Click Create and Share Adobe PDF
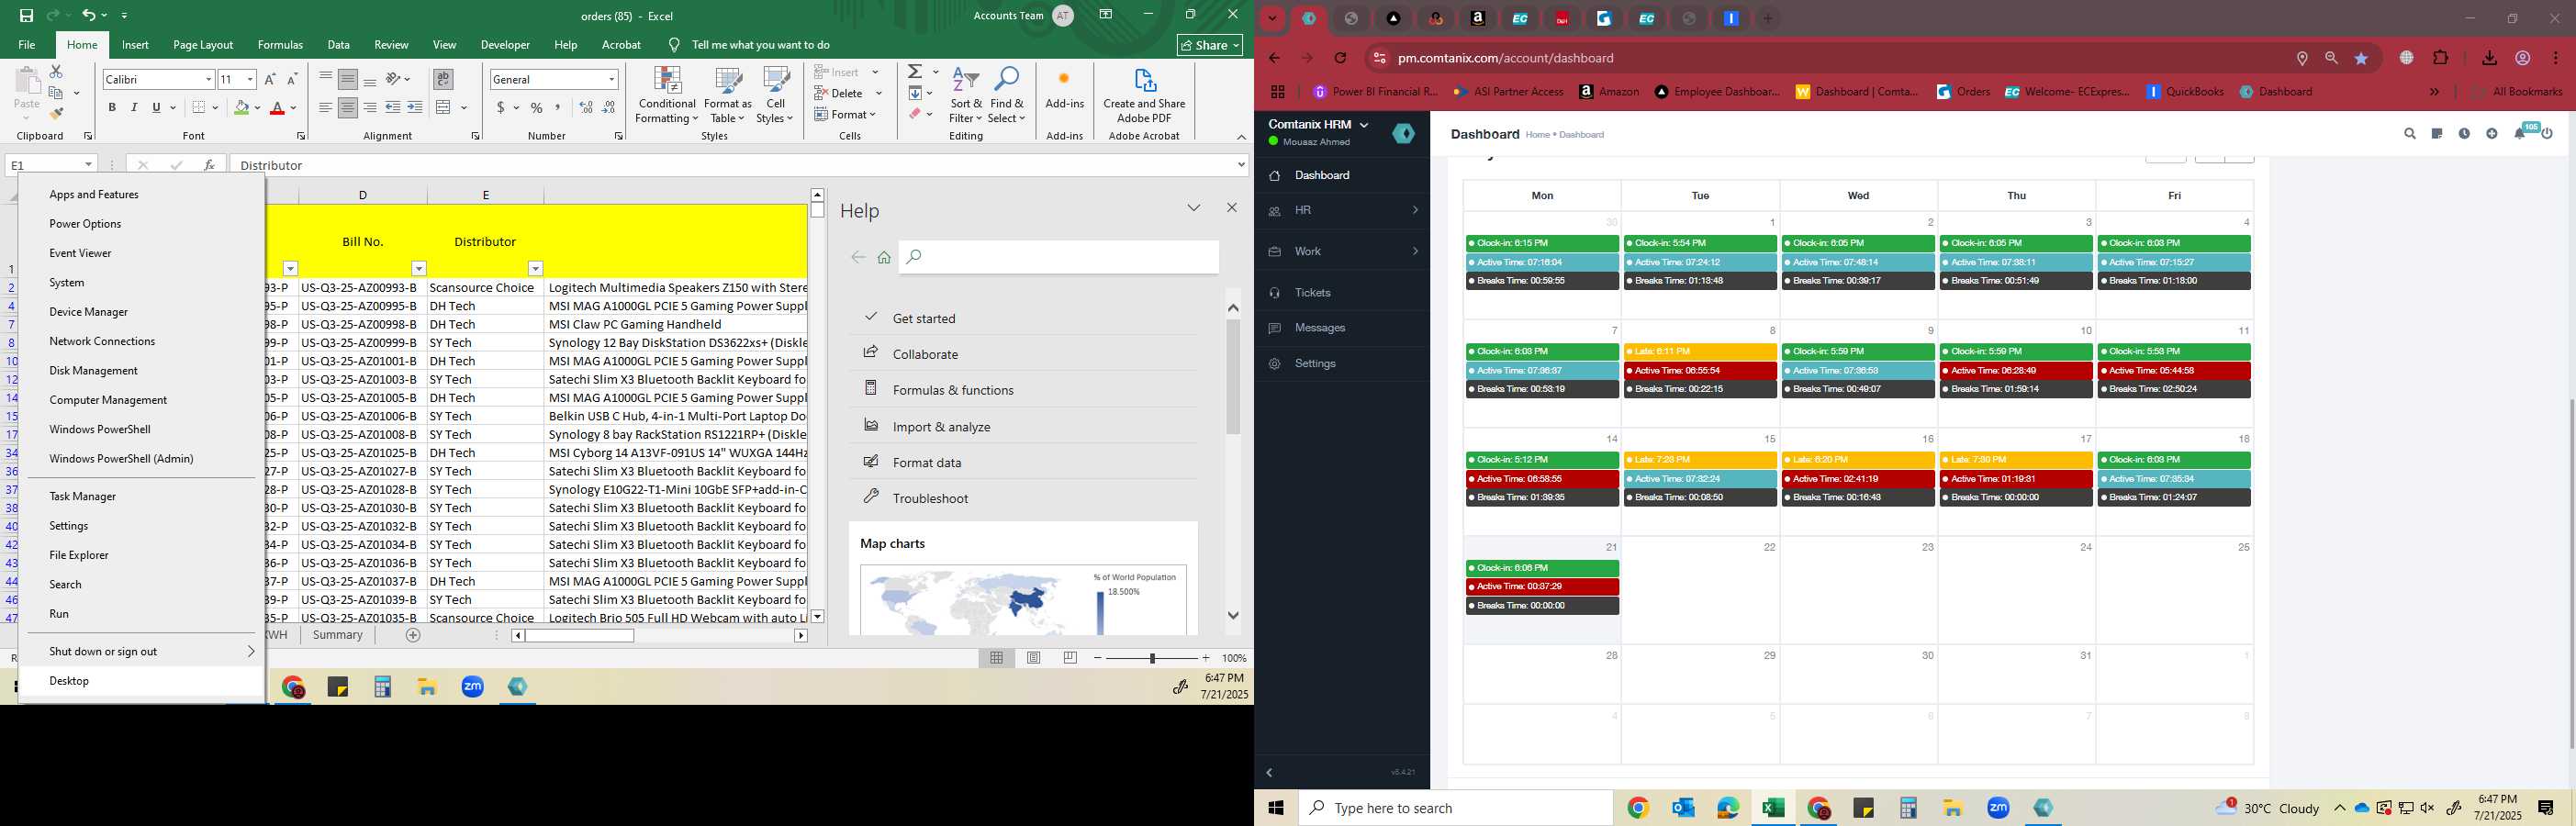2576x826 pixels. 1144,95
